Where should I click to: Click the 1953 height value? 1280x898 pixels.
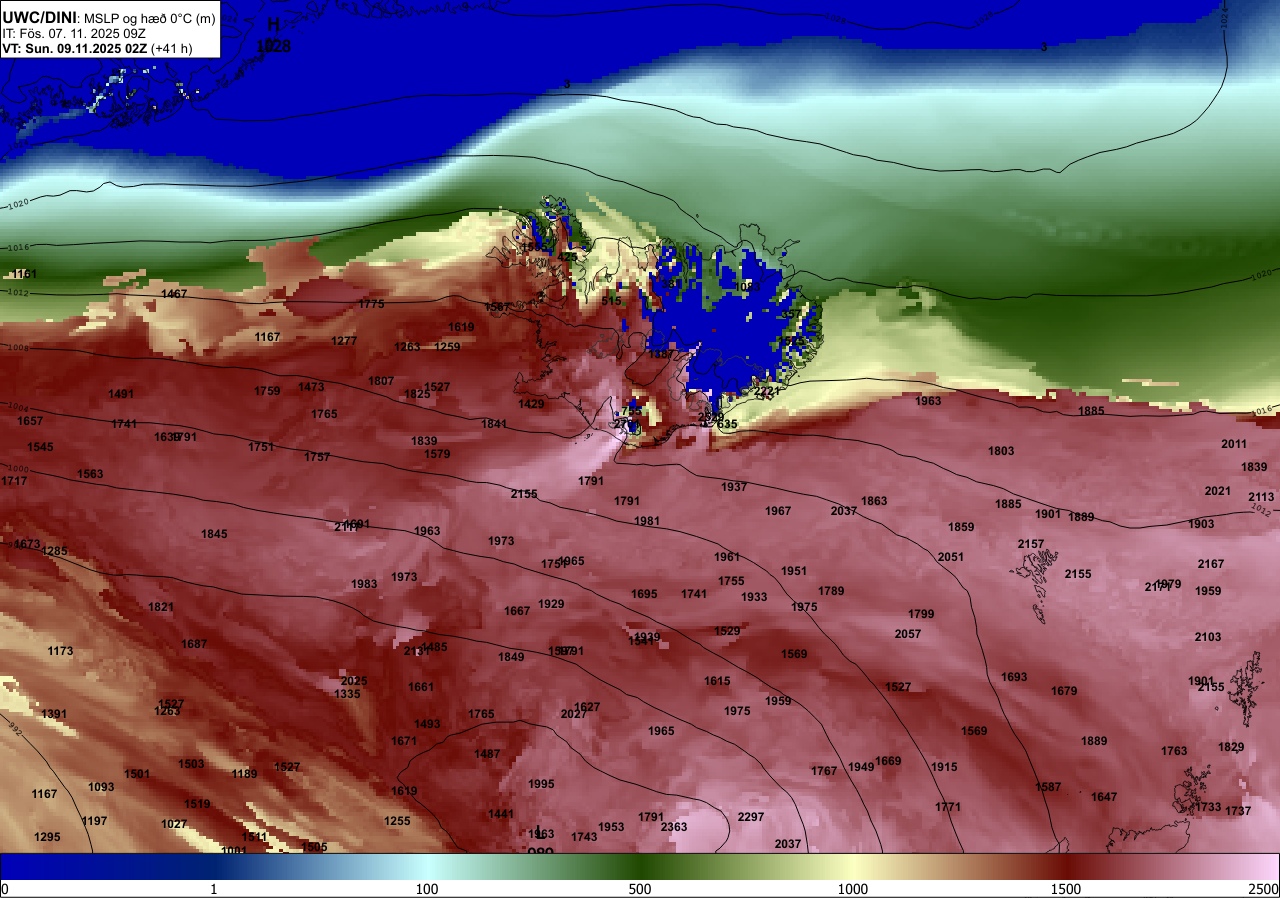611,827
